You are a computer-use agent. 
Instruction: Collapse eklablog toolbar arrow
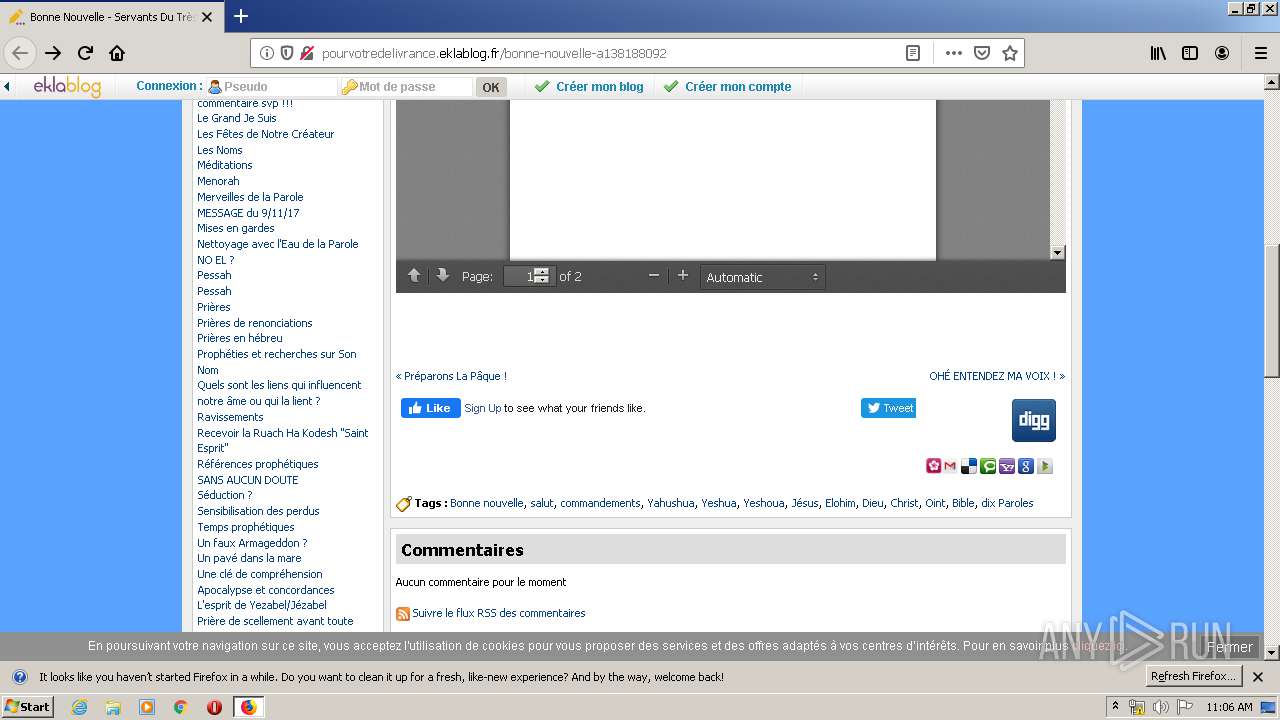(7, 87)
